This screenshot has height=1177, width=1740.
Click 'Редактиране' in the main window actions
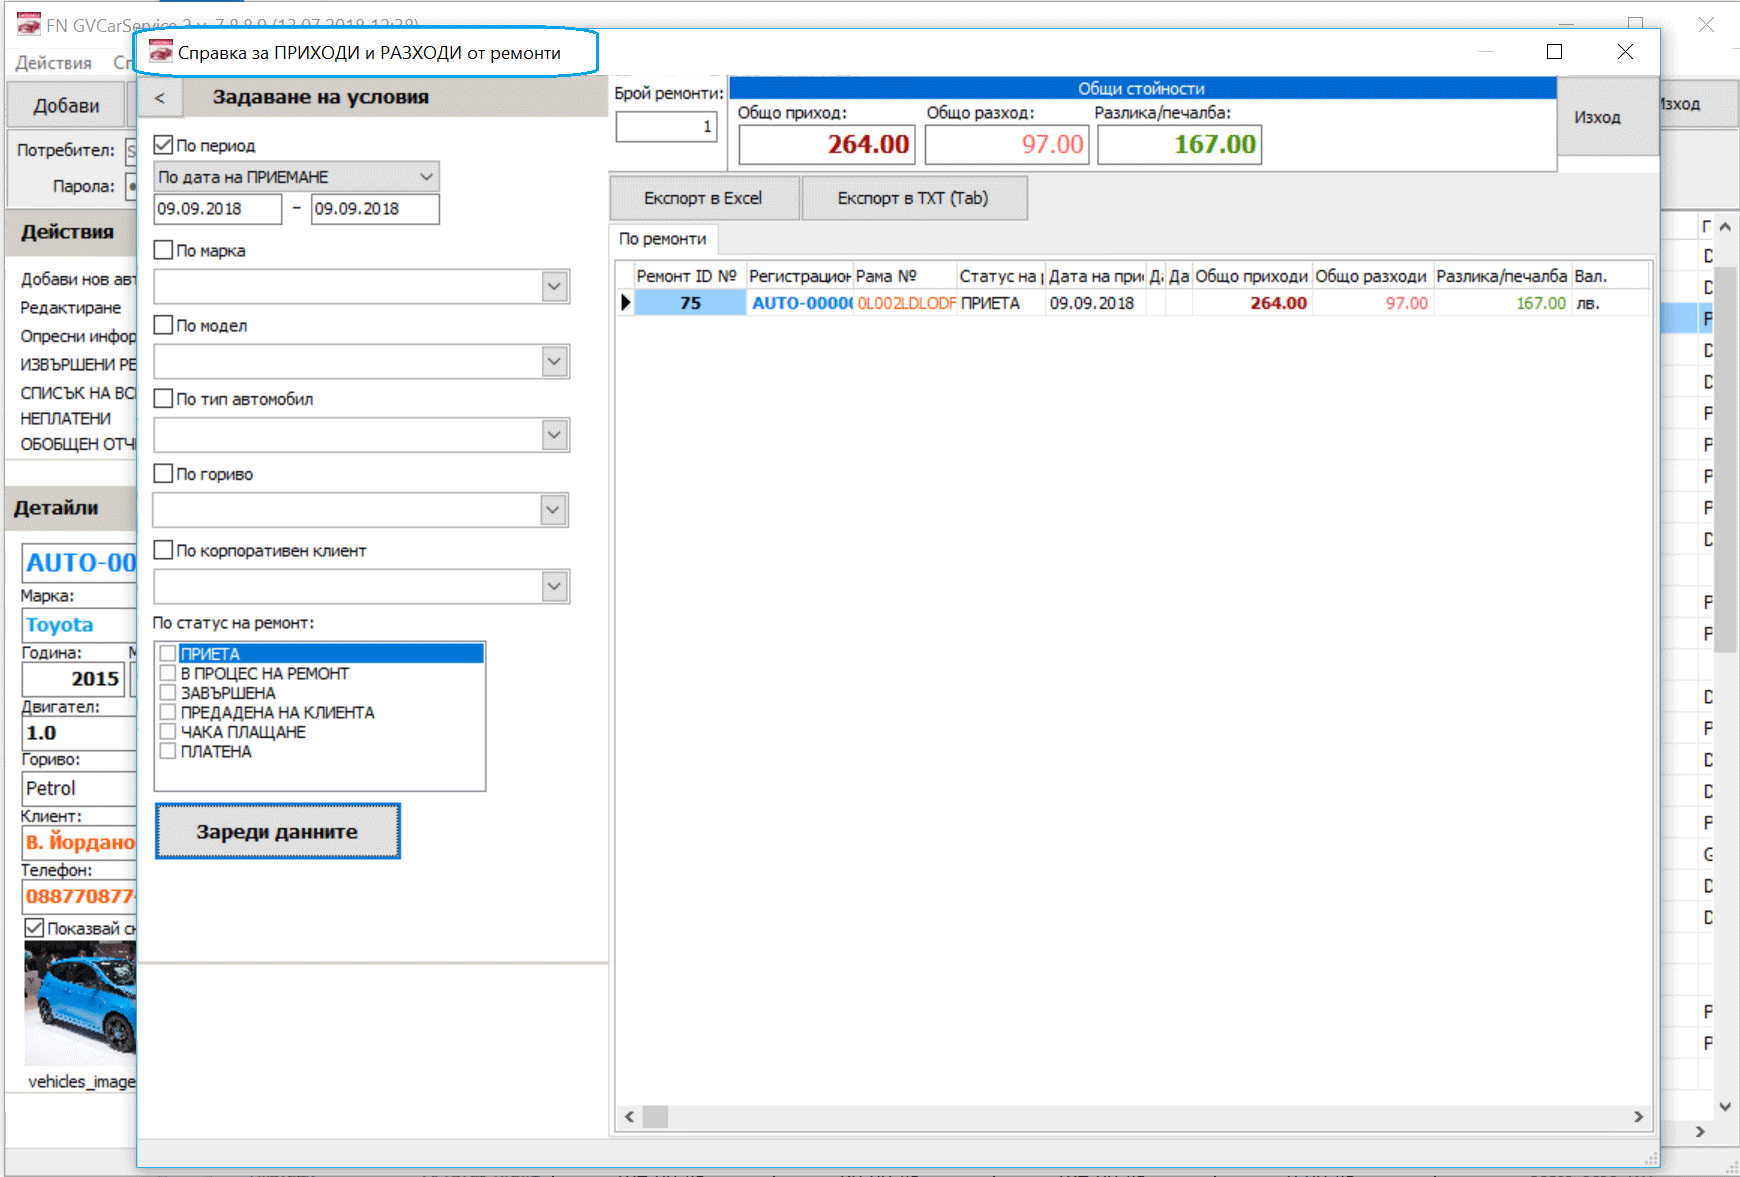pos(71,307)
